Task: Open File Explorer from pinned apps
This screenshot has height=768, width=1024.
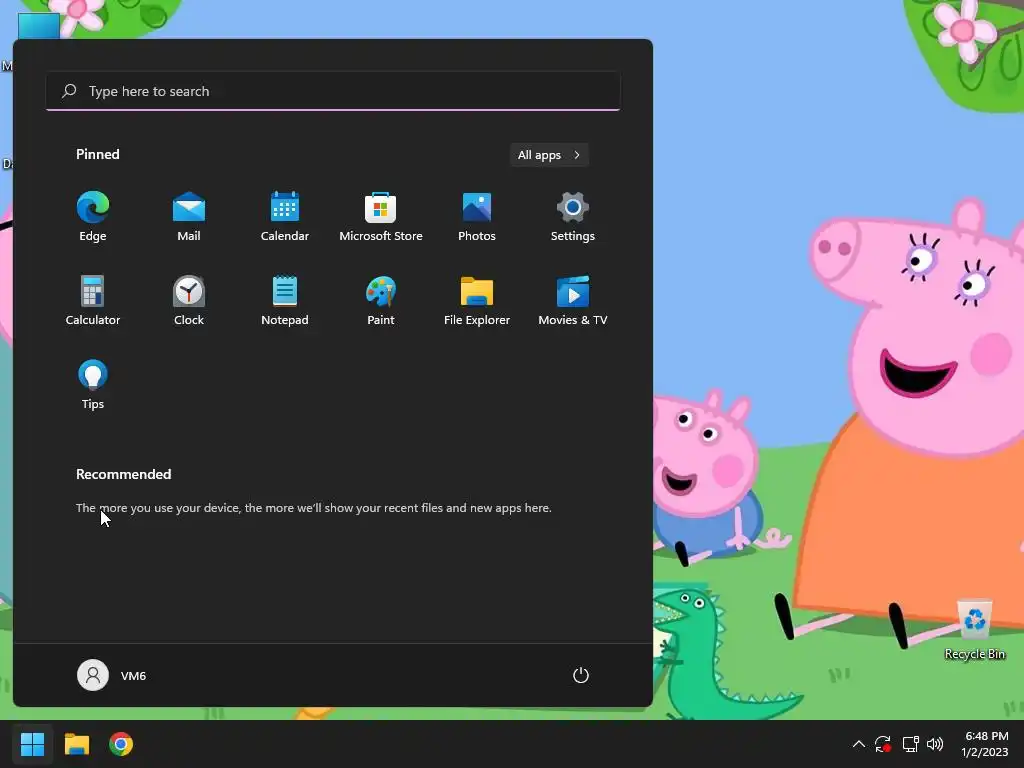Action: (477, 300)
